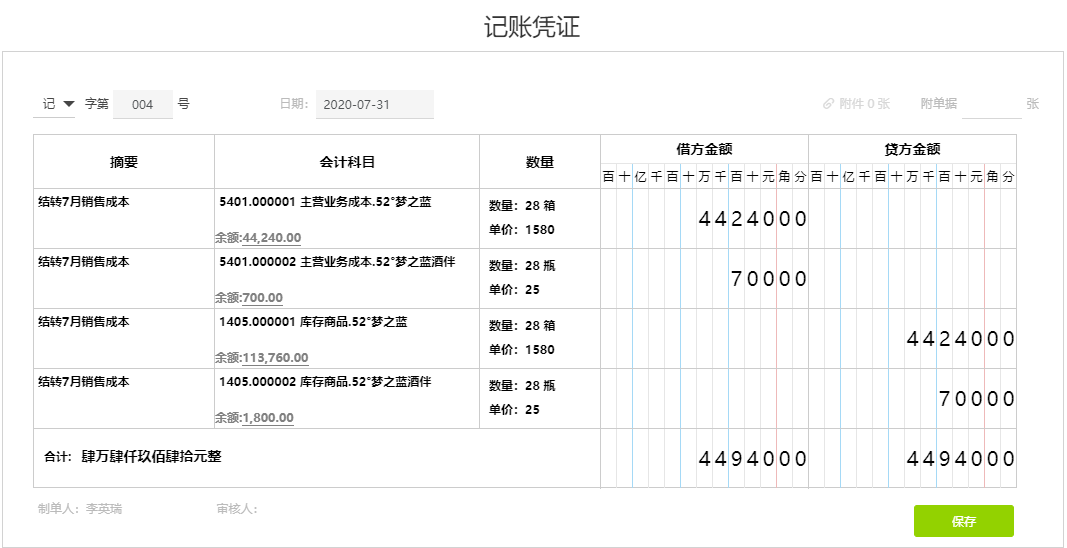Open balance link 1,800.00

tap(268, 417)
